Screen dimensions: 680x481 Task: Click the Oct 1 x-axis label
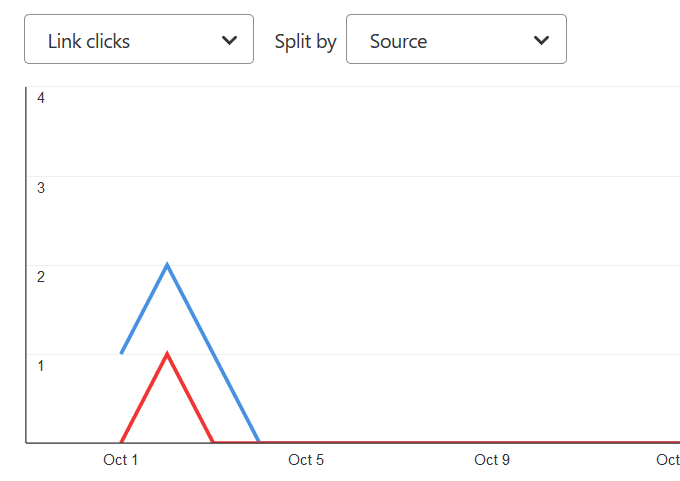click(x=121, y=460)
